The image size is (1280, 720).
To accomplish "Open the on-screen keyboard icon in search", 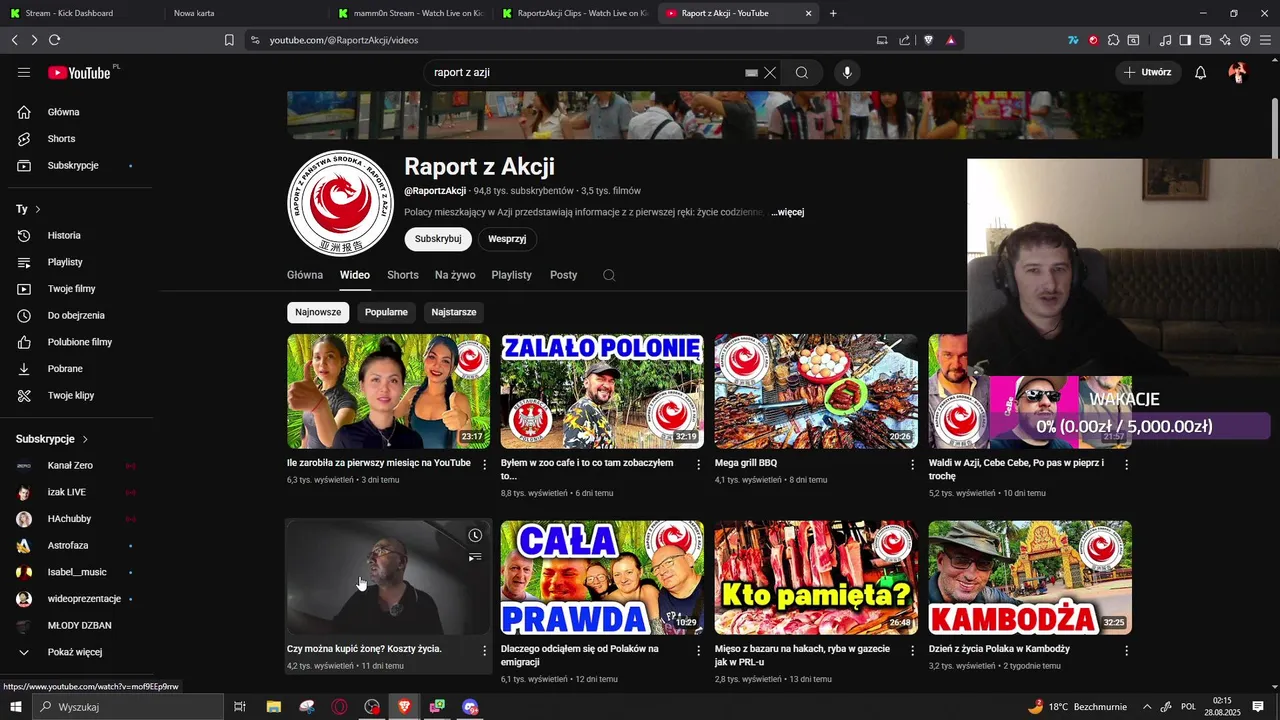I will coord(752,73).
